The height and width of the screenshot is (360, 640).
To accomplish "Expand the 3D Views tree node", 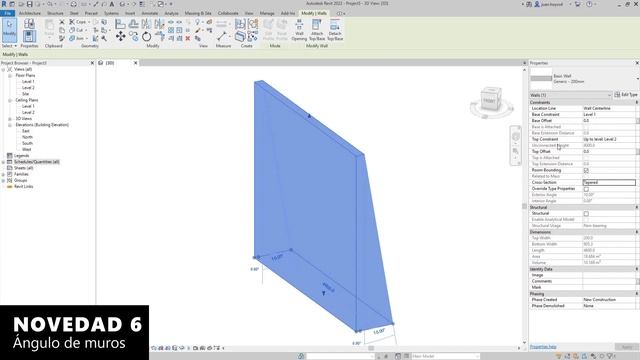I will click(x=10, y=119).
